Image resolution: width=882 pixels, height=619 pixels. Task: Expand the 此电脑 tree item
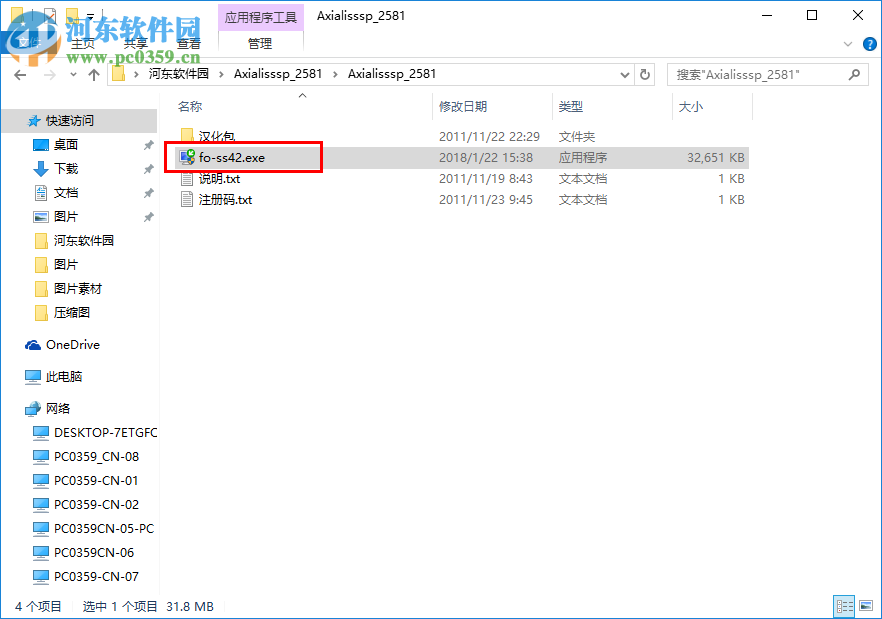pyautogui.click(x=14, y=376)
